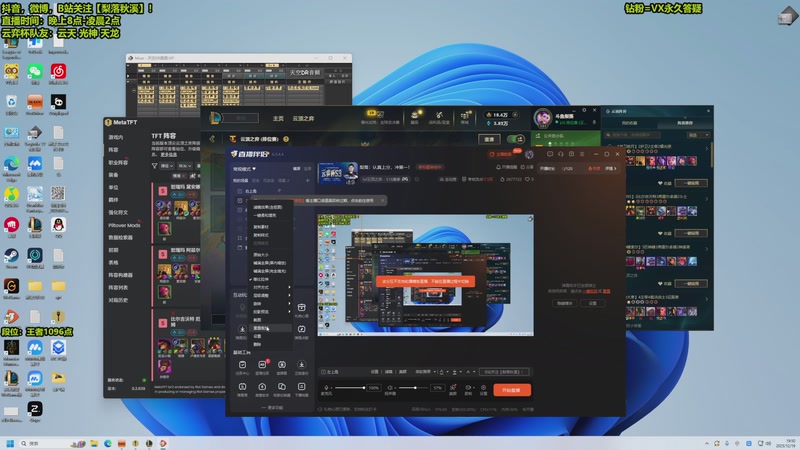Click the summoner profile avatar in the League client
Image resolution: width=800 pixels, height=450 pixels.
pos(543,118)
